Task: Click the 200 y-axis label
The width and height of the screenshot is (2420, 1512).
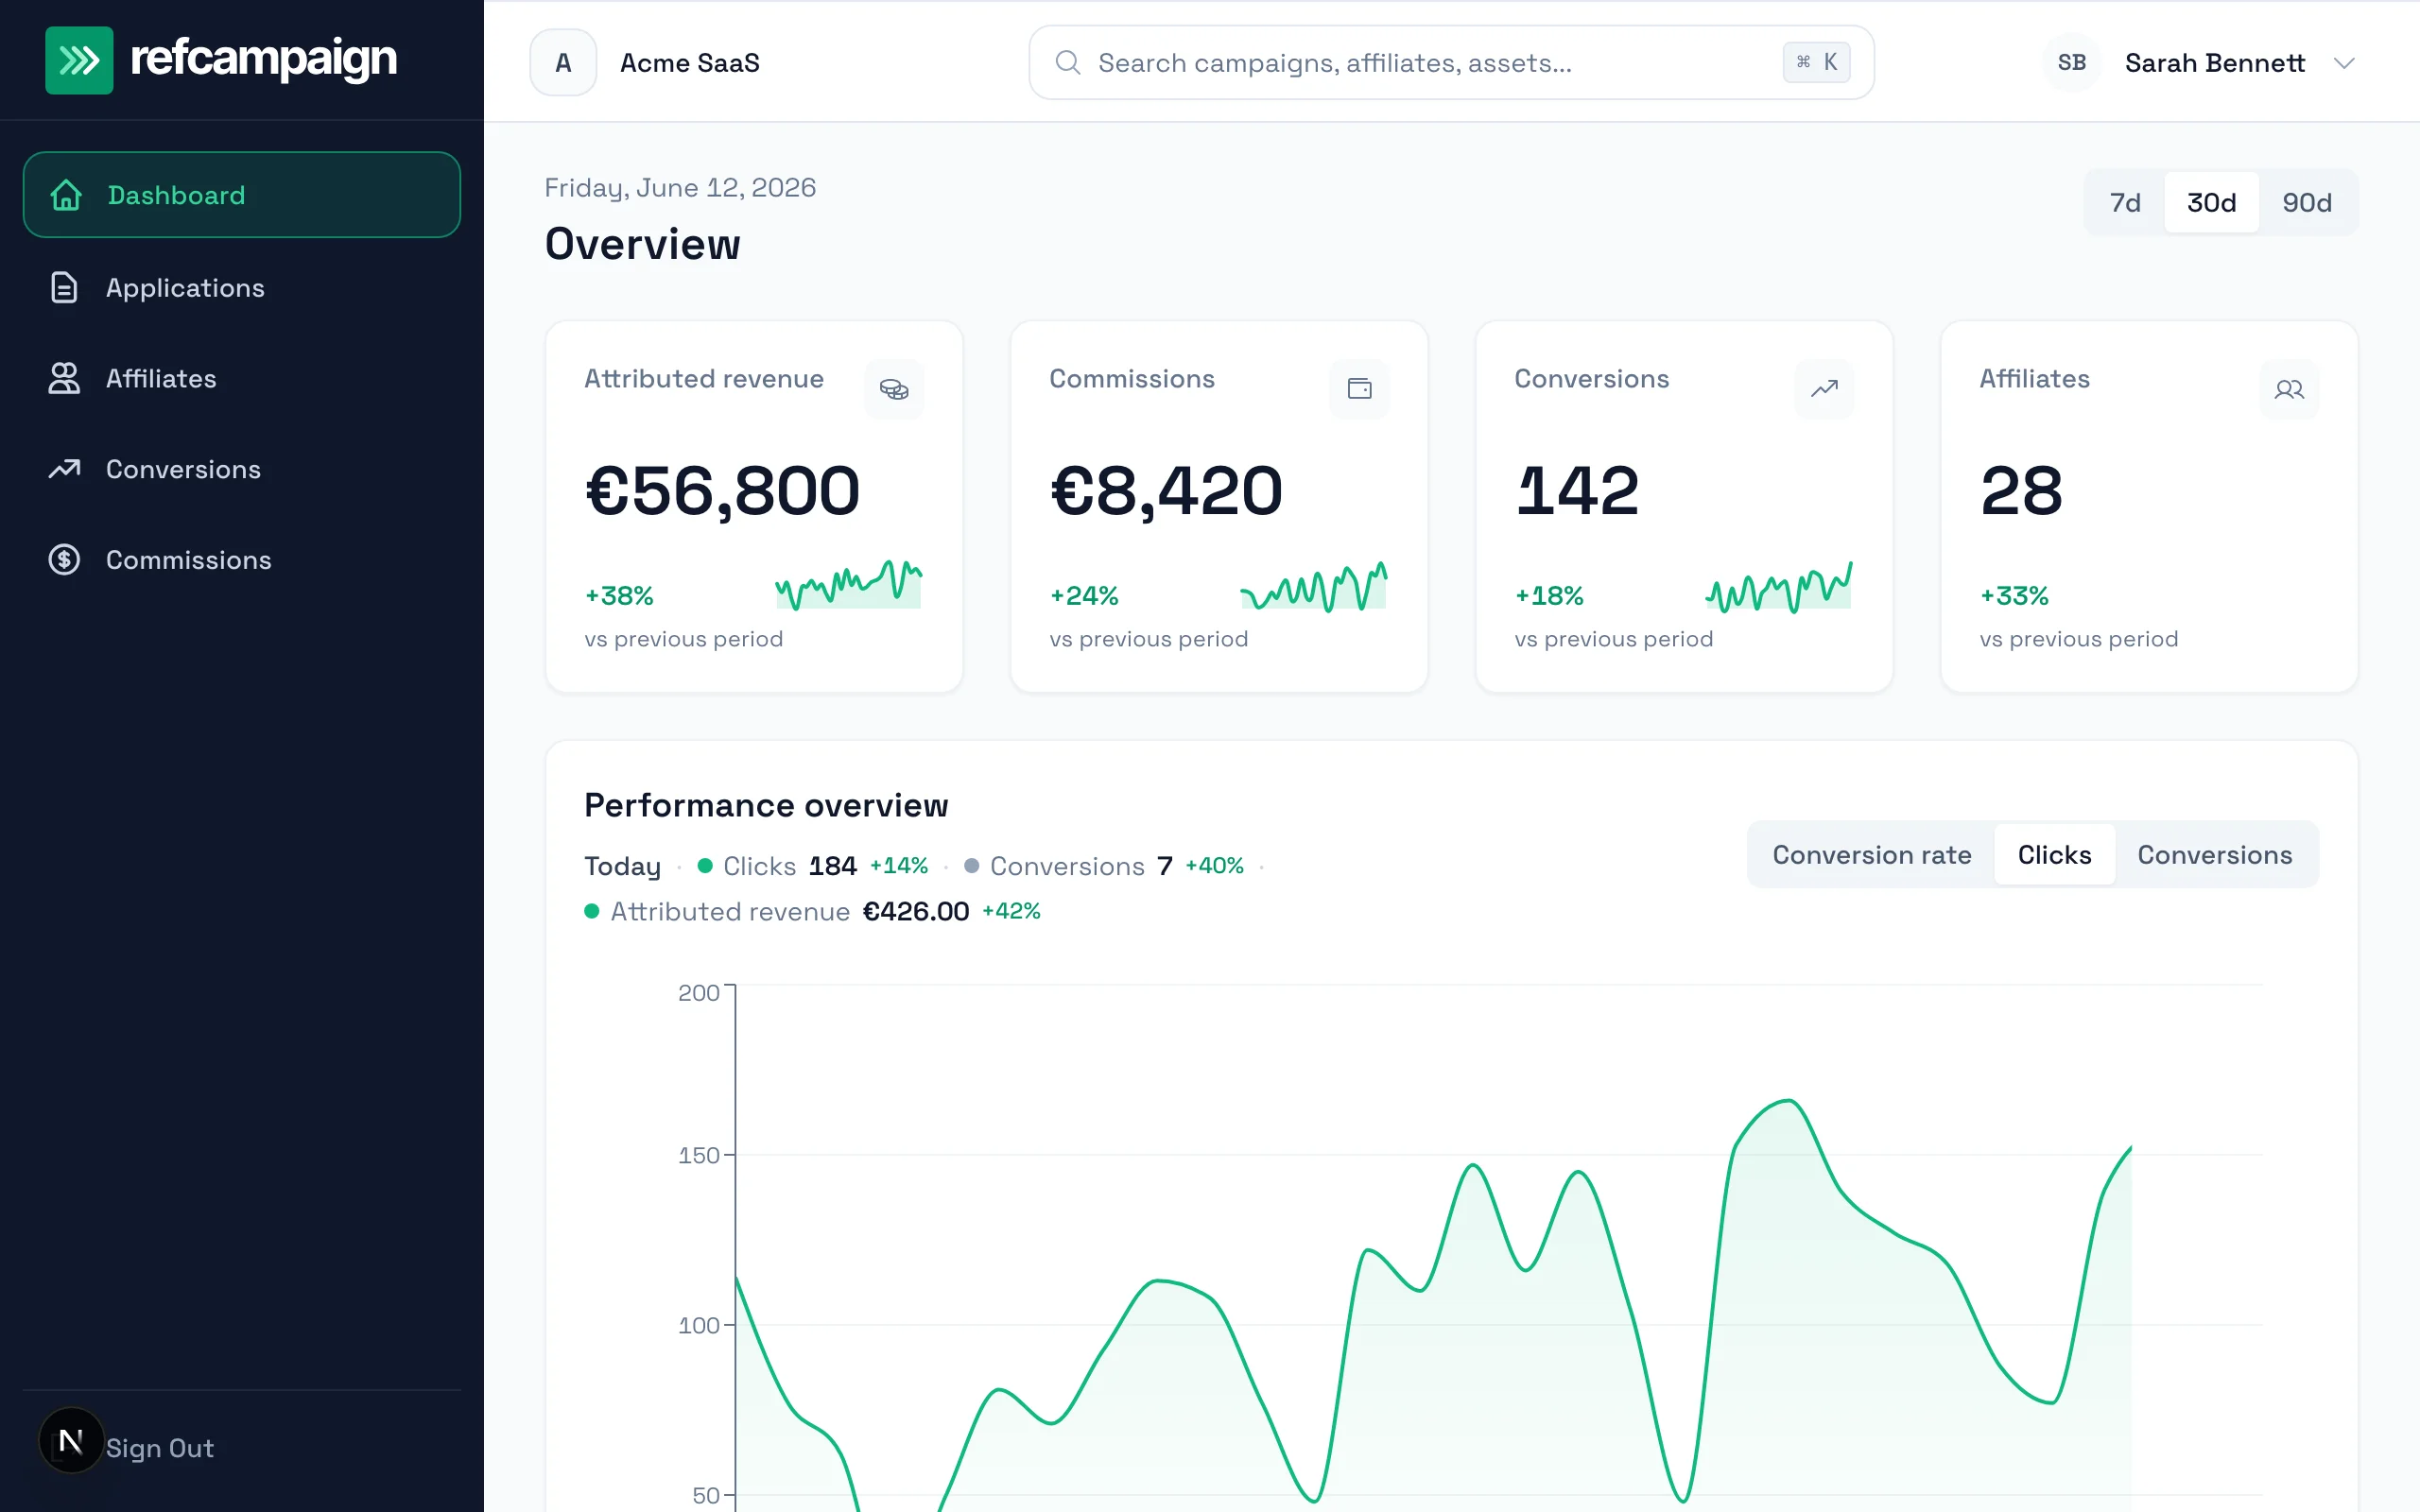Action: pos(698,993)
